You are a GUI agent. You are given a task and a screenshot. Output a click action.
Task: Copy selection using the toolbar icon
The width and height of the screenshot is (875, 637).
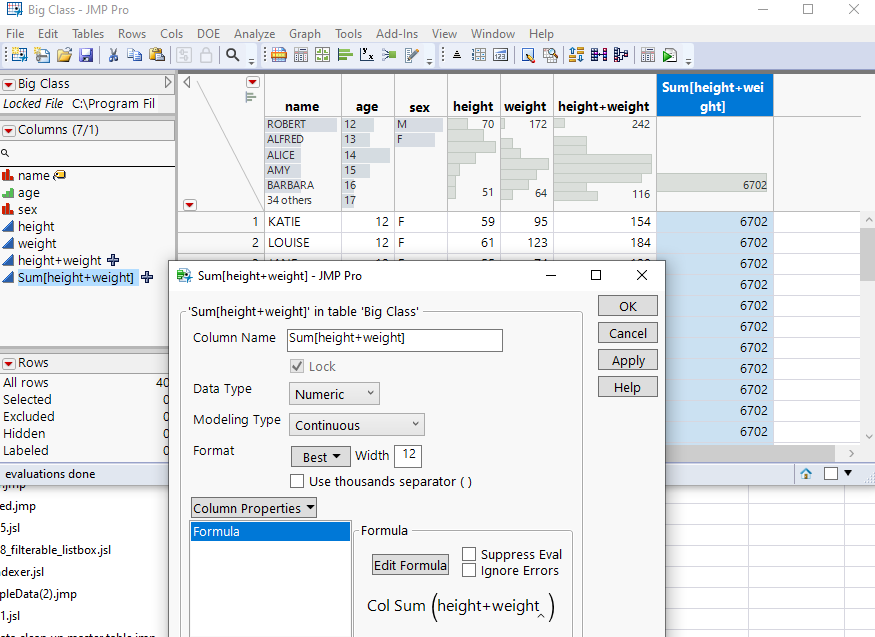(x=135, y=56)
